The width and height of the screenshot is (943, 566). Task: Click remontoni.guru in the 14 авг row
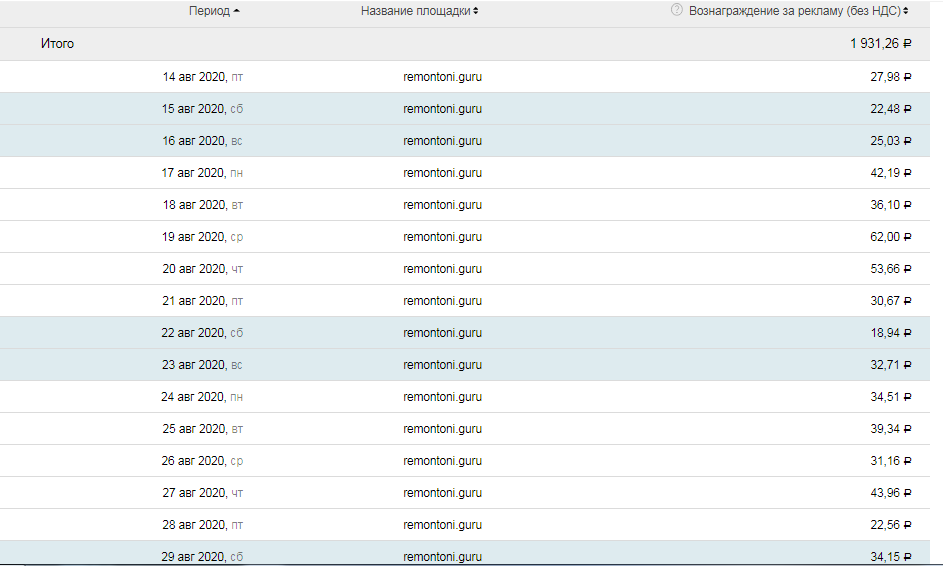click(443, 76)
